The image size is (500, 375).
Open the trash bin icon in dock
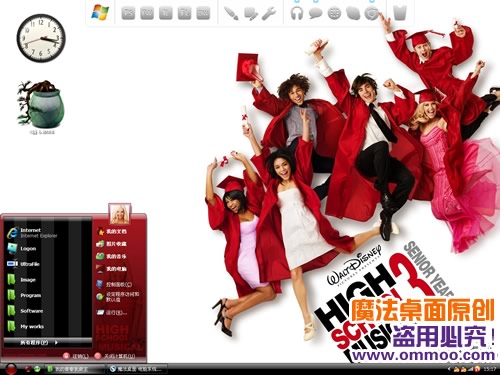400,13
